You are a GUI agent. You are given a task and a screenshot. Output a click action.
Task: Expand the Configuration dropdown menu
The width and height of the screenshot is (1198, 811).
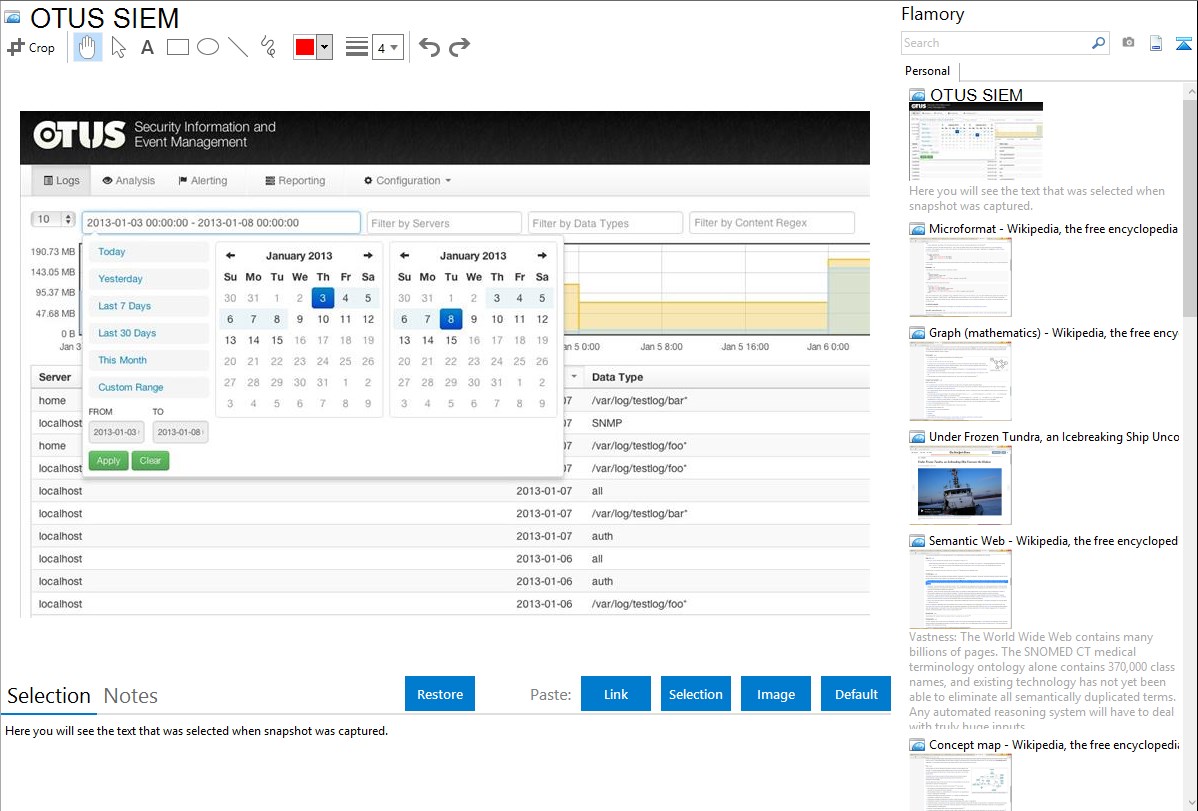[407, 180]
